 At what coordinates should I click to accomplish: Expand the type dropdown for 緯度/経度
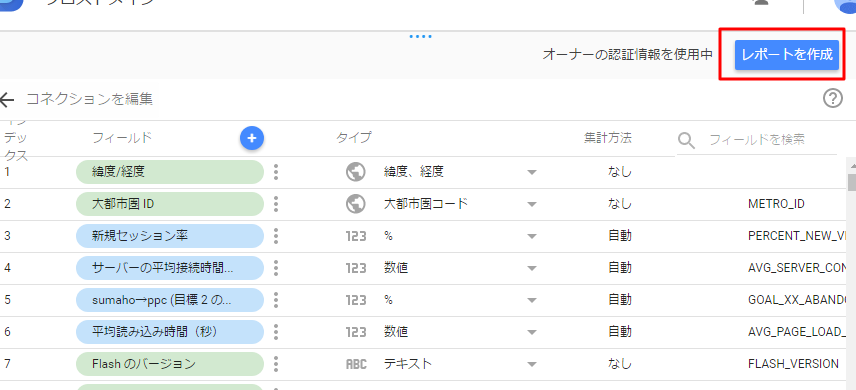pyautogui.click(x=532, y=173)
